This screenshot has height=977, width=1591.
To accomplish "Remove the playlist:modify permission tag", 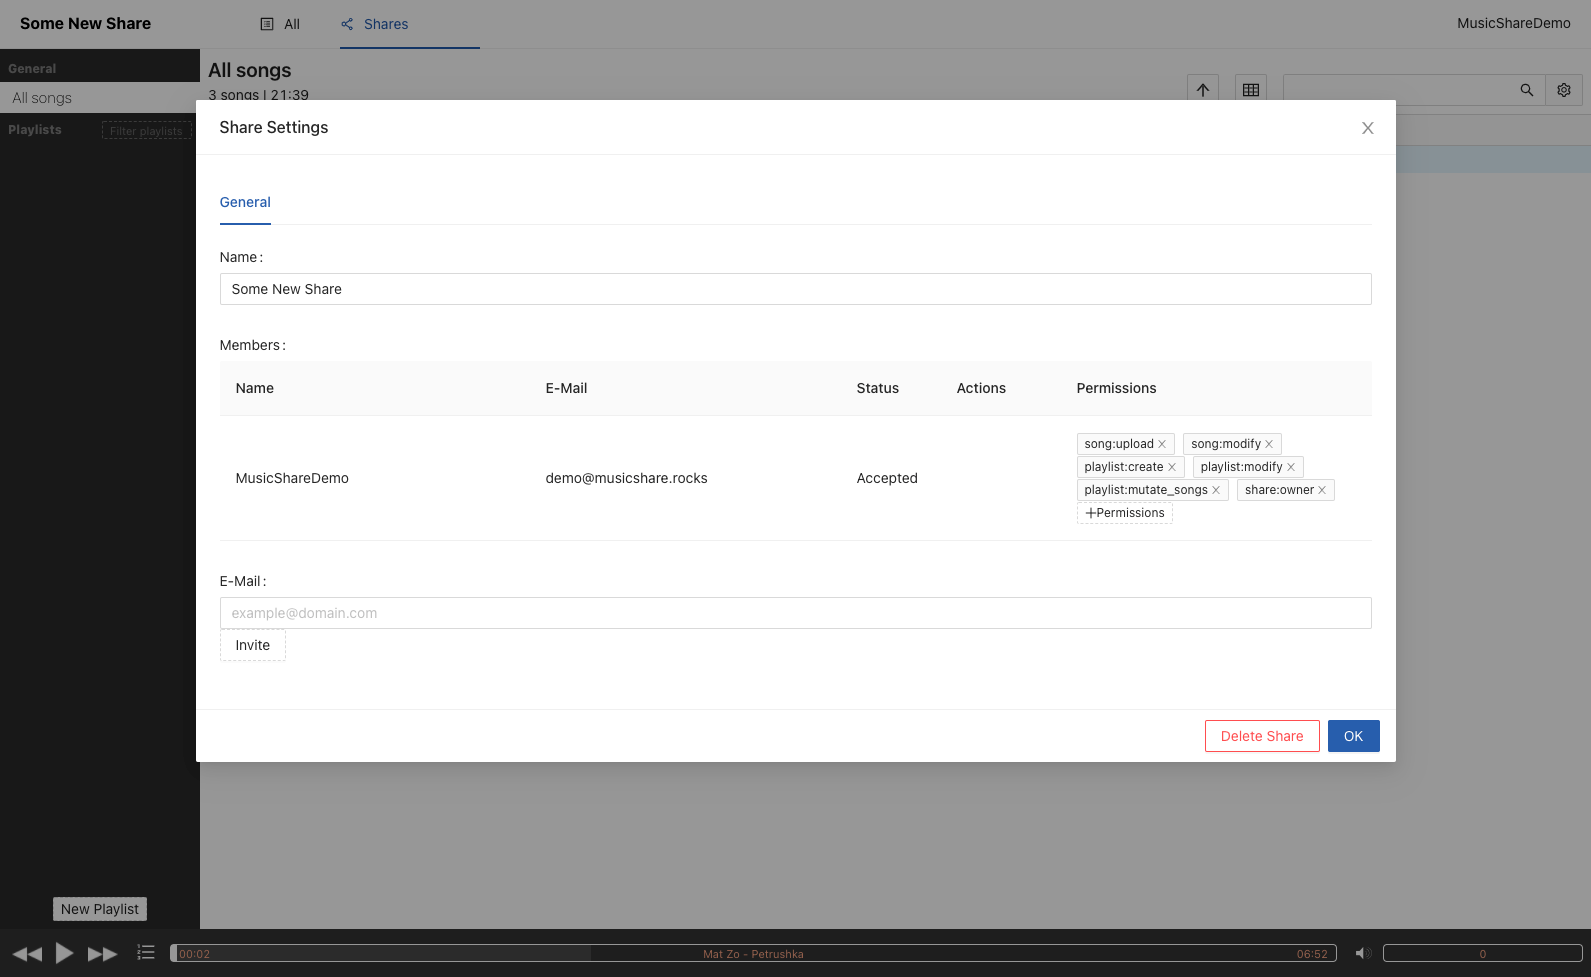I will [x=1291, y=467].
